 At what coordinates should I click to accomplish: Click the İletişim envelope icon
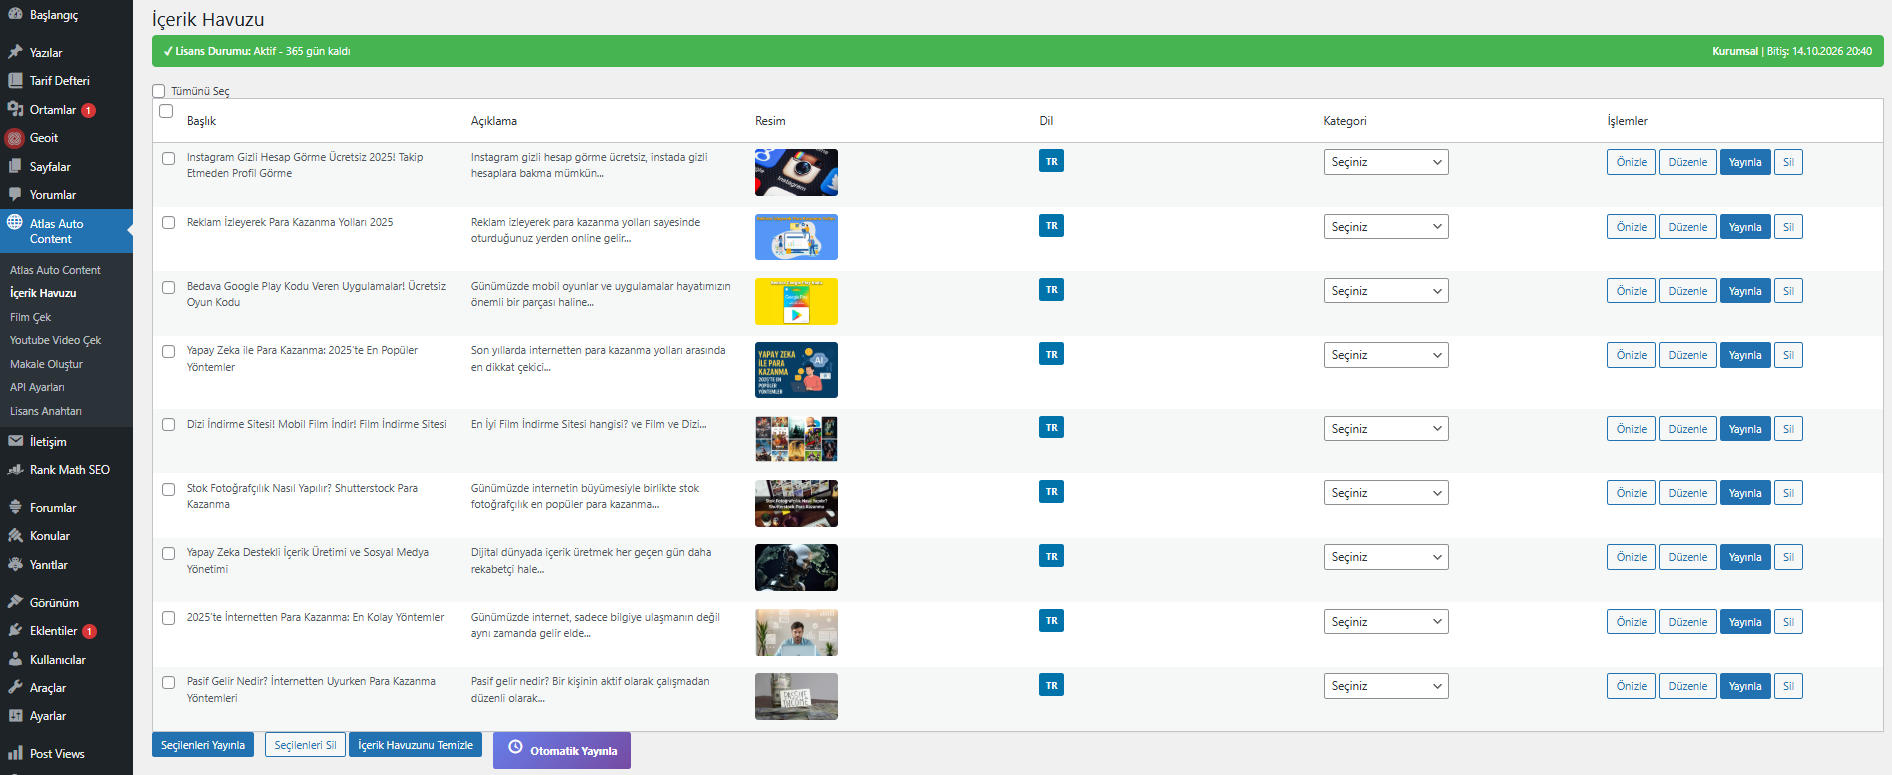coord(15,441)
